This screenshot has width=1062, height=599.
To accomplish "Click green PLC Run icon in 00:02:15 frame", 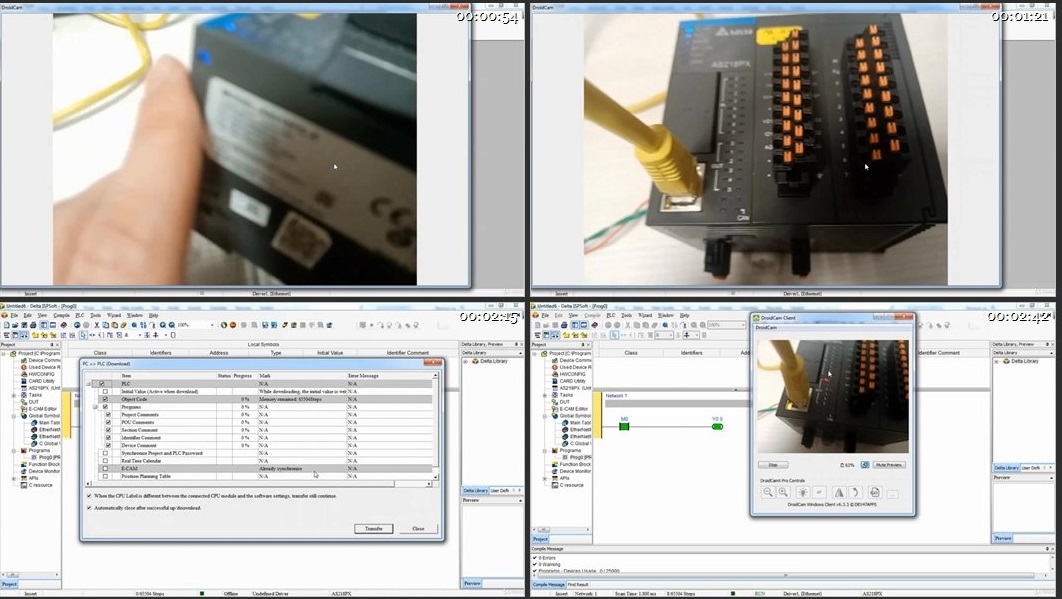I will [224, 325].
